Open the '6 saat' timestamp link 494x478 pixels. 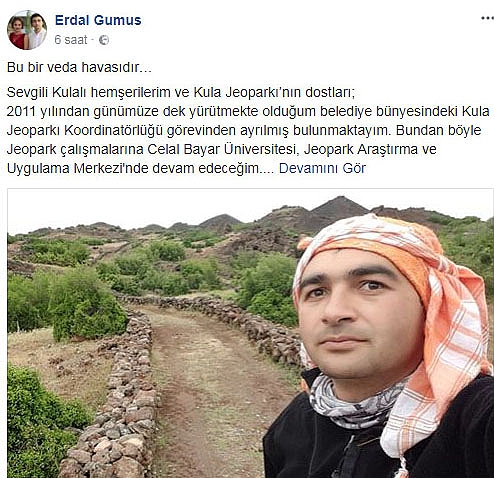click(71, 40)
